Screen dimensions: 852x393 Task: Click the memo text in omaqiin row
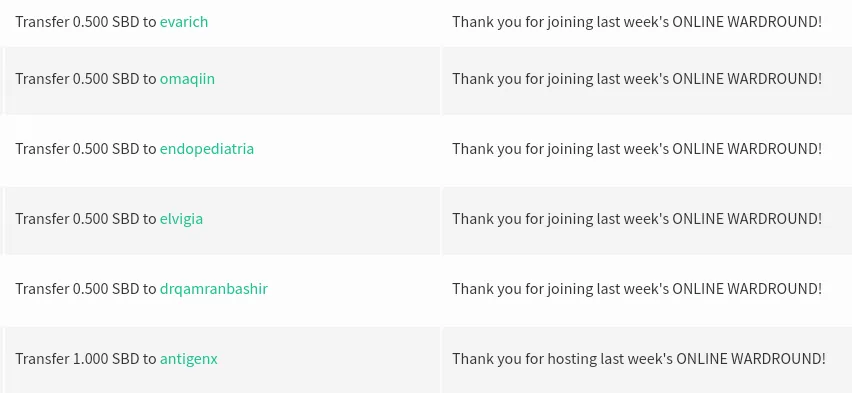(637, 79)
